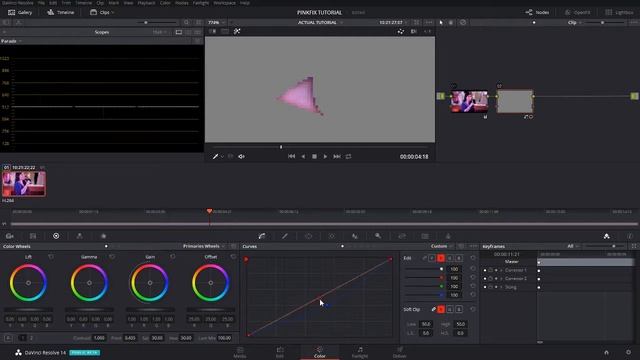
Task: Mute audio with viewer speaker icon
Action: point(241,156)
